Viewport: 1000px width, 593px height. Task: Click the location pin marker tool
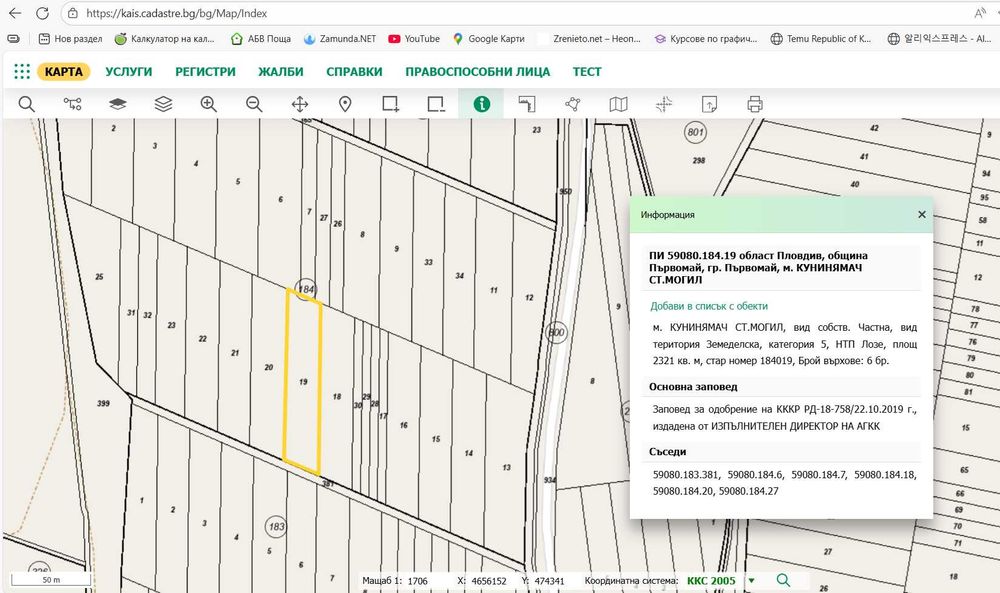(x=345, y=104)
